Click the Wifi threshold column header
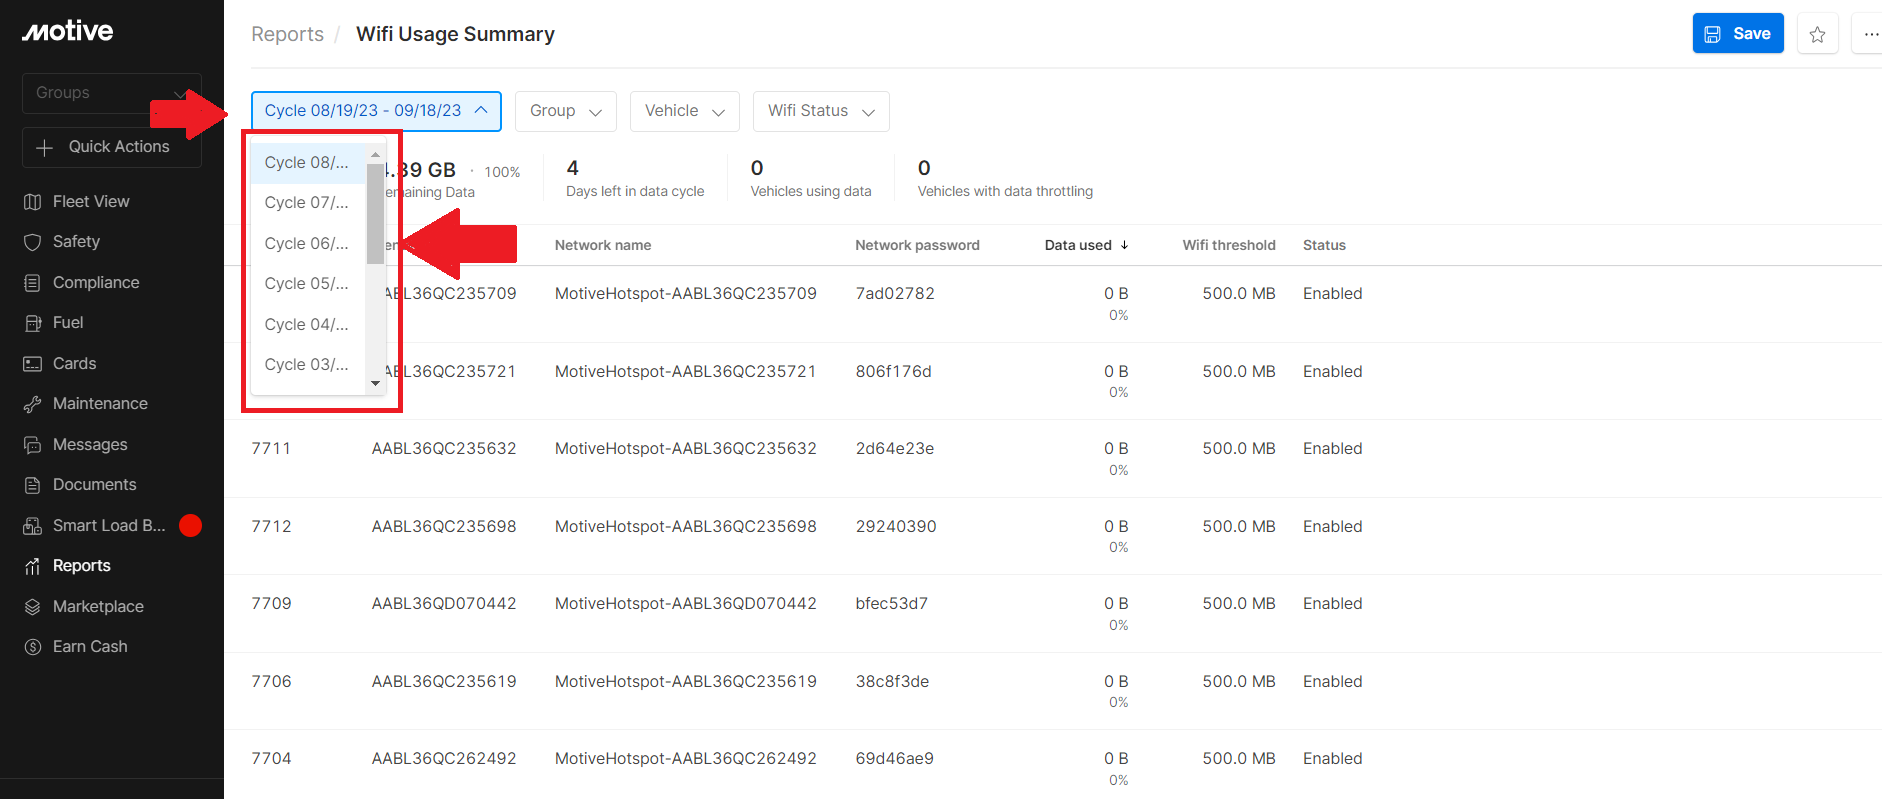 1229,245
